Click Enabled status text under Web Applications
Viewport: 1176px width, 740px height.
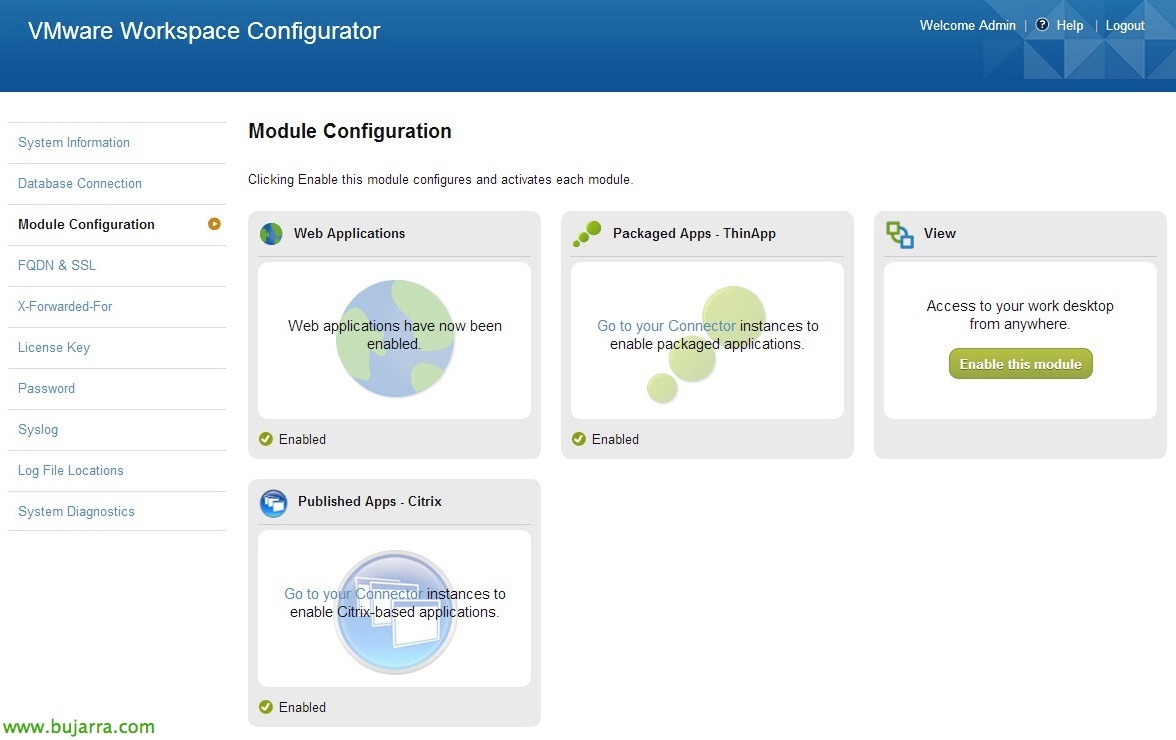tap(302, 439)
